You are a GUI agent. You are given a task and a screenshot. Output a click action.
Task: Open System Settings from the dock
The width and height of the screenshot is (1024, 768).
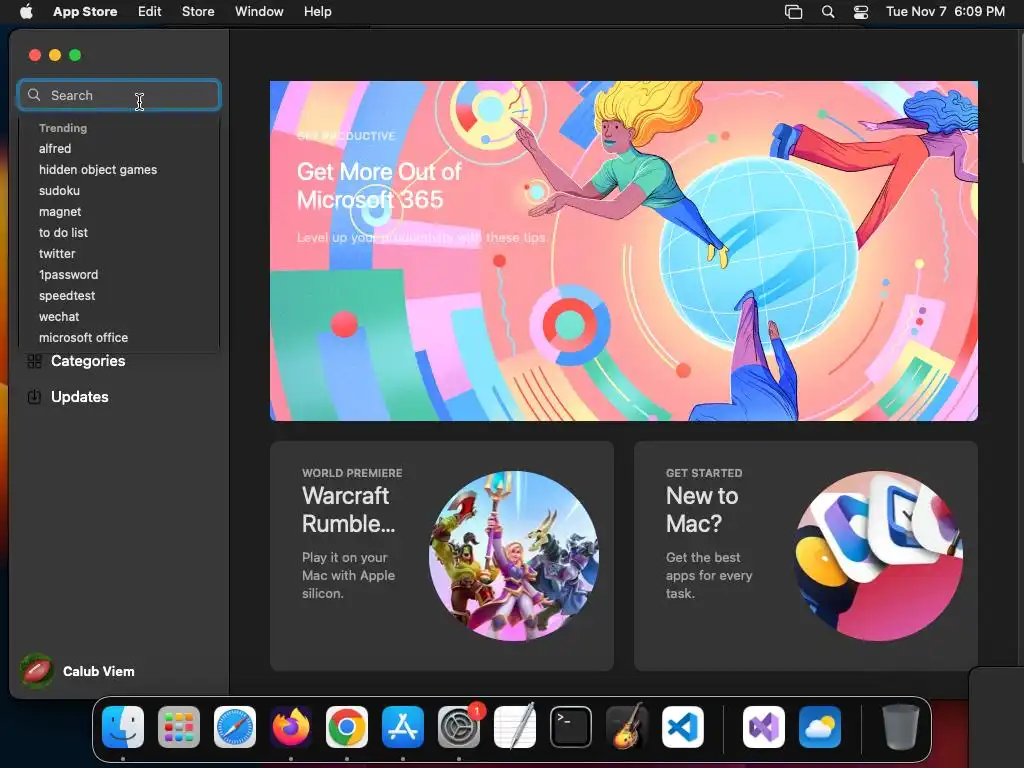459,727
